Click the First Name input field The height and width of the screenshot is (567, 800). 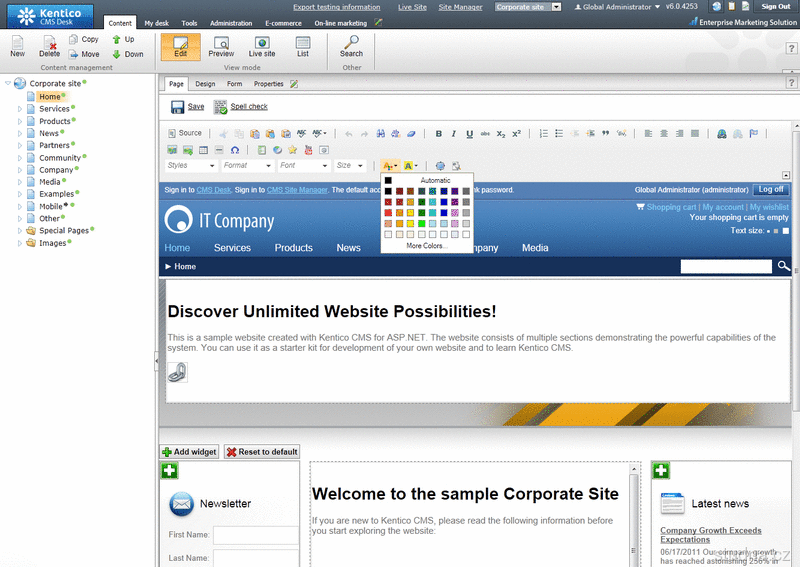coord(255,535)
